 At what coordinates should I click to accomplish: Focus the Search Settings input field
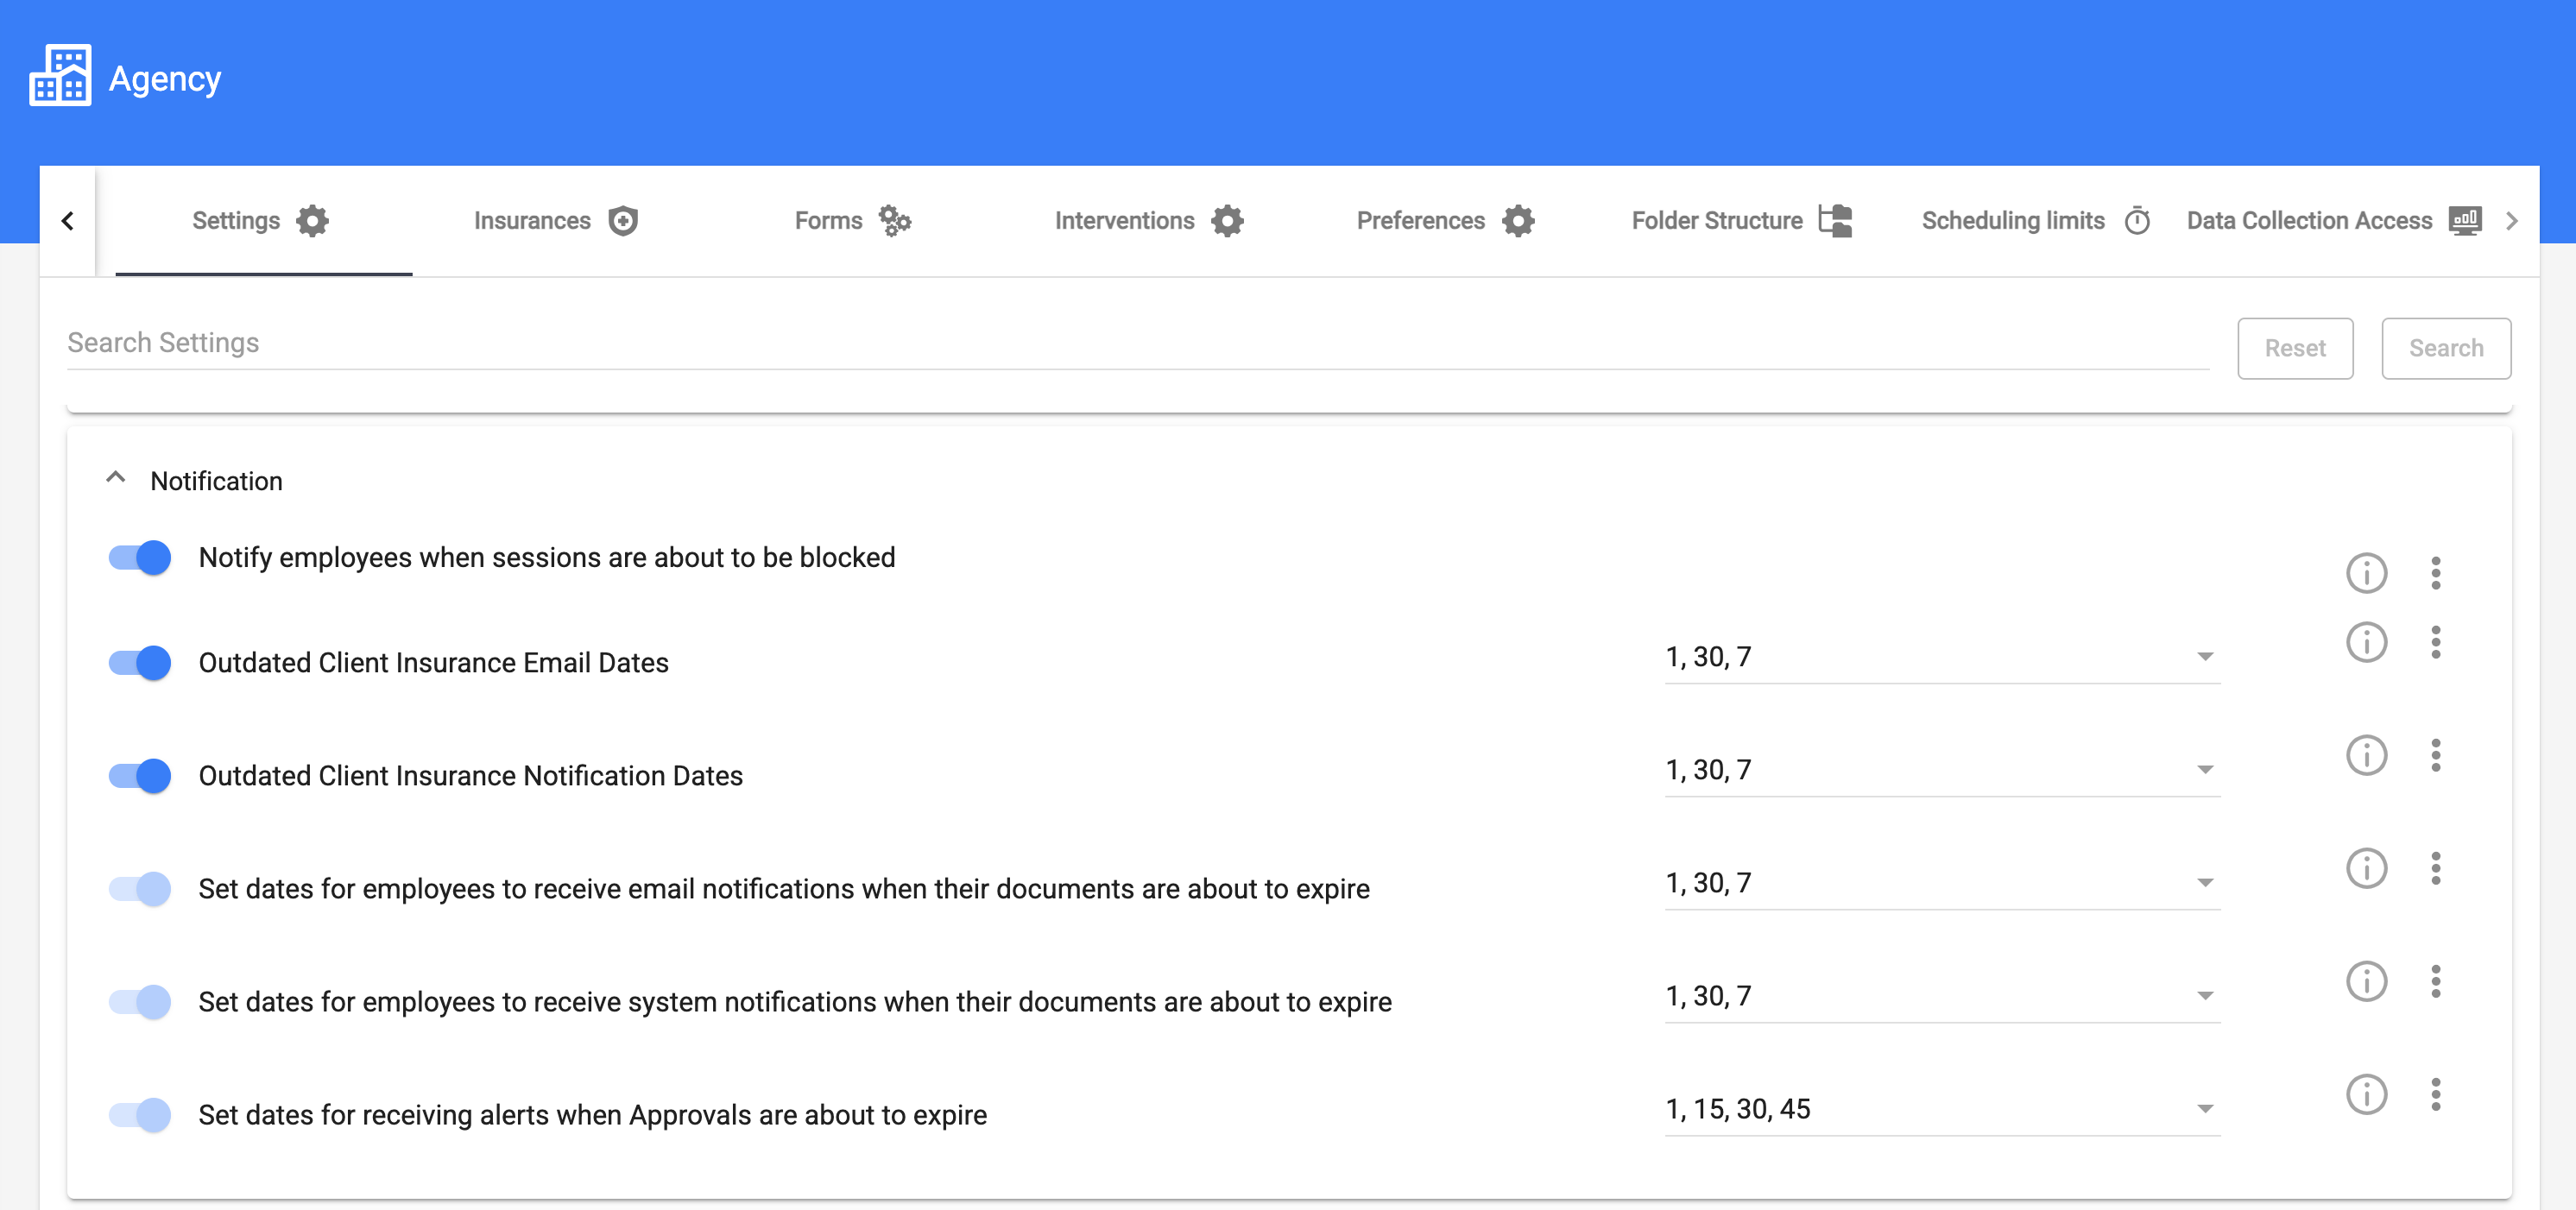pos(1135,343)
